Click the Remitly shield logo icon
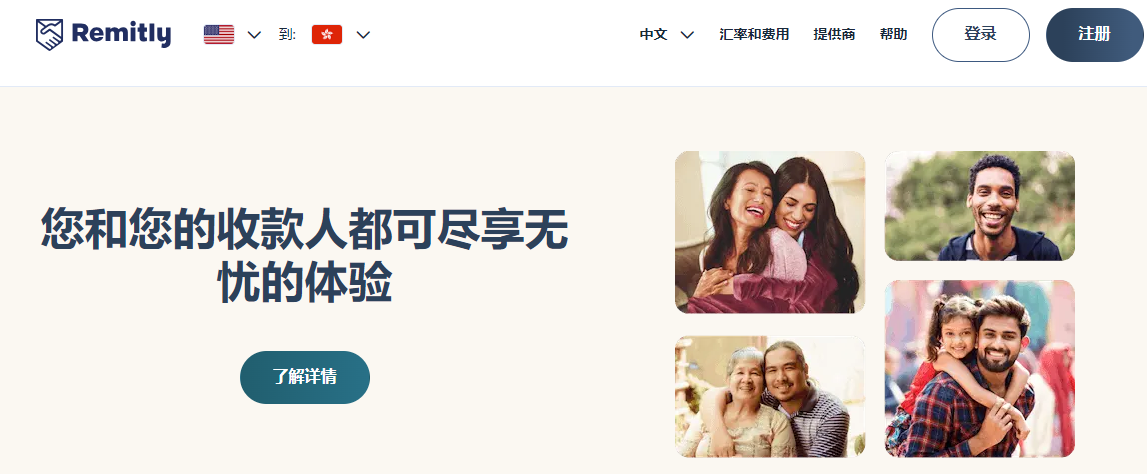 (x=50, y=34)
